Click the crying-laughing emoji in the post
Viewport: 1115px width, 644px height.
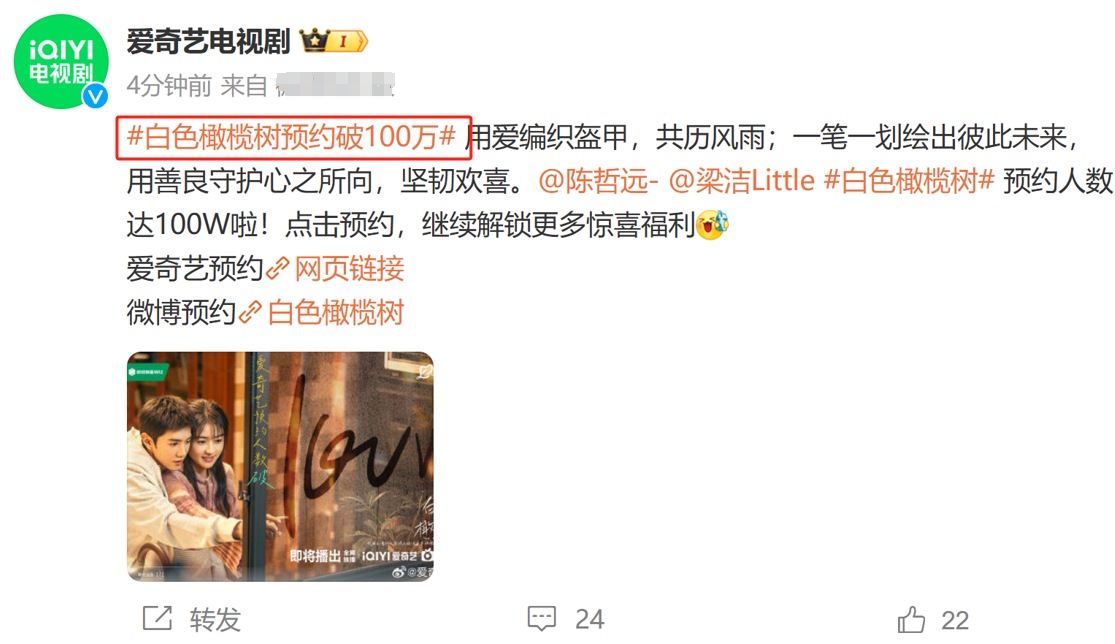click(713, 225)
